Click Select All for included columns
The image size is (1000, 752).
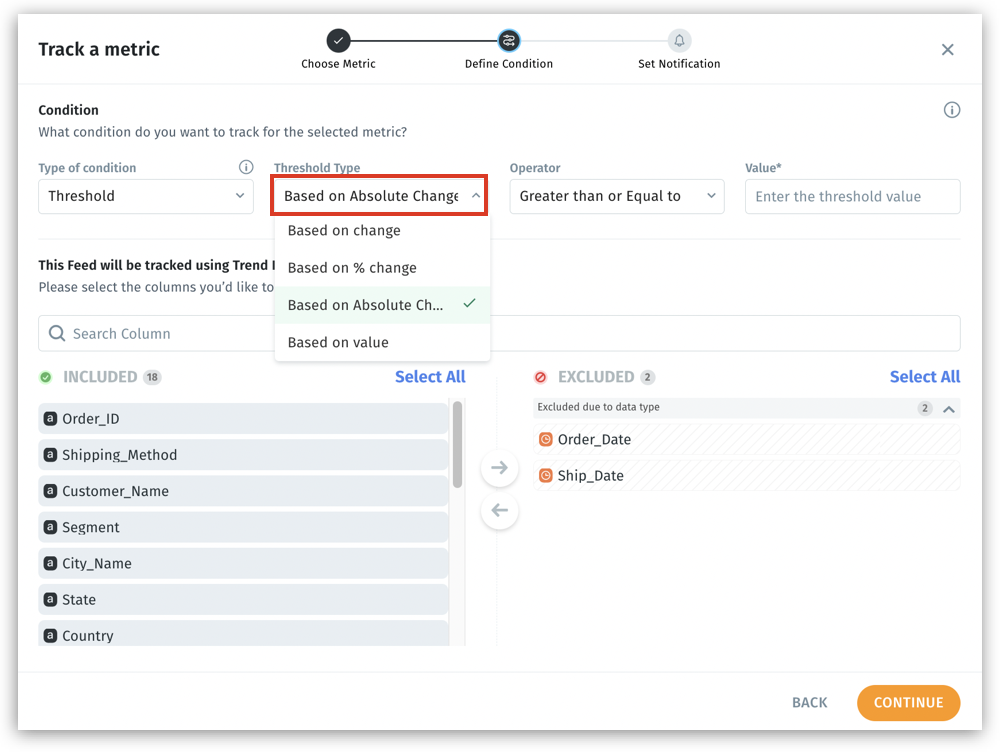click(x=430, y=377)
